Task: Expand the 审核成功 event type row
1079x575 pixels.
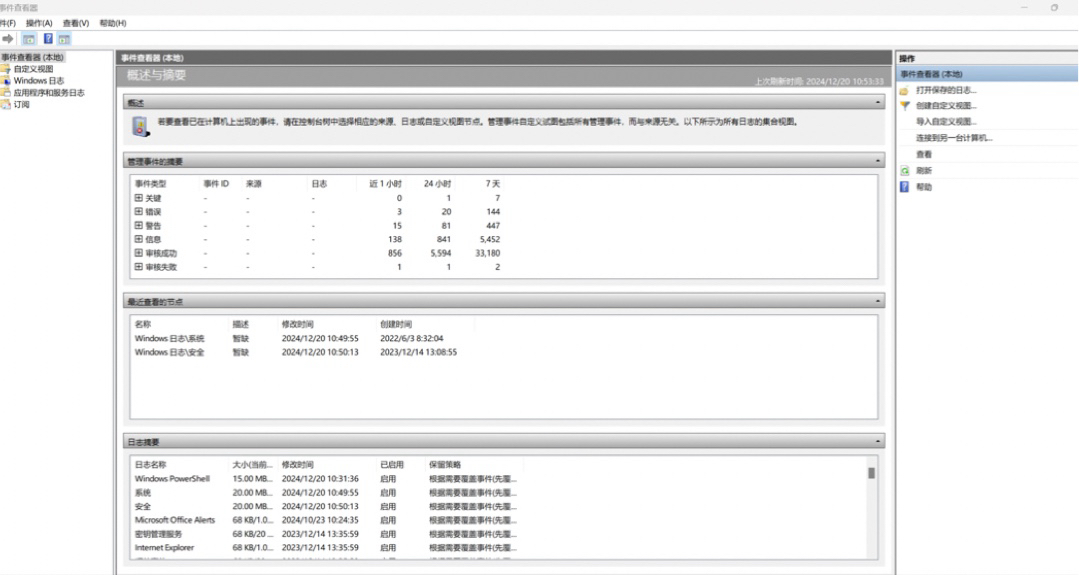Action: click(139, 253)
